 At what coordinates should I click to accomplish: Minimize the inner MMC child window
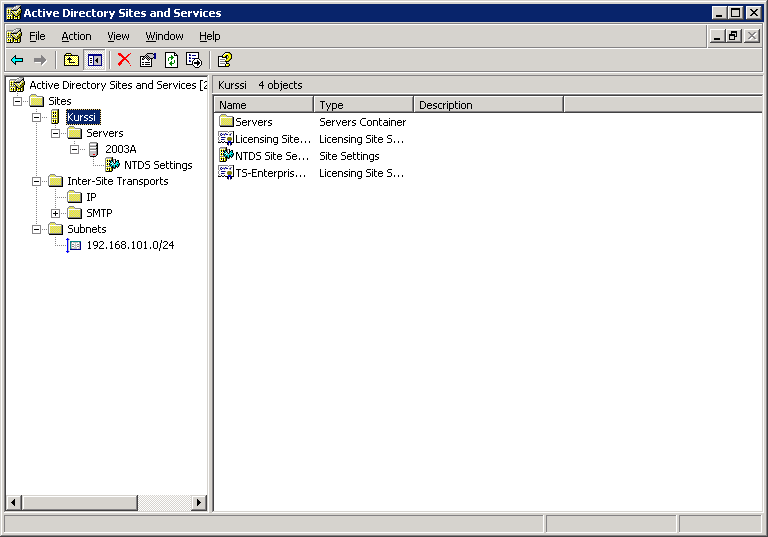pos(717,36)
